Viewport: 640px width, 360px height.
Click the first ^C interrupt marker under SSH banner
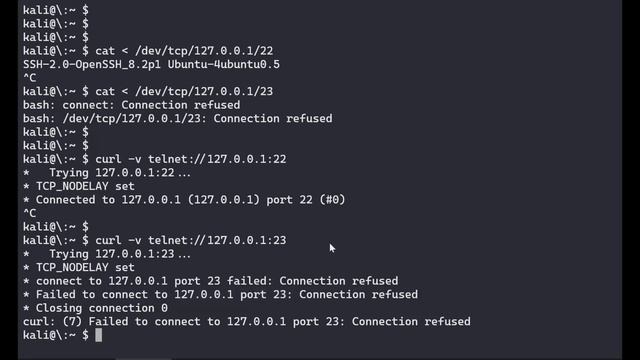[x=29, y=78]
